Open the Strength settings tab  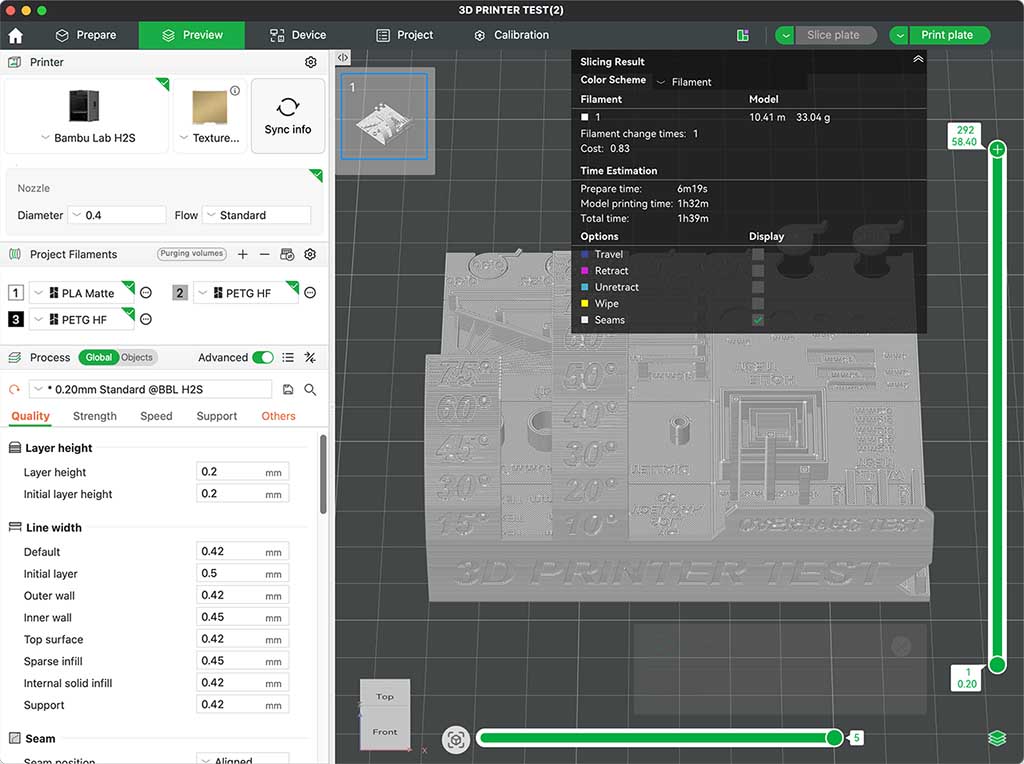[x=95, y=416]
